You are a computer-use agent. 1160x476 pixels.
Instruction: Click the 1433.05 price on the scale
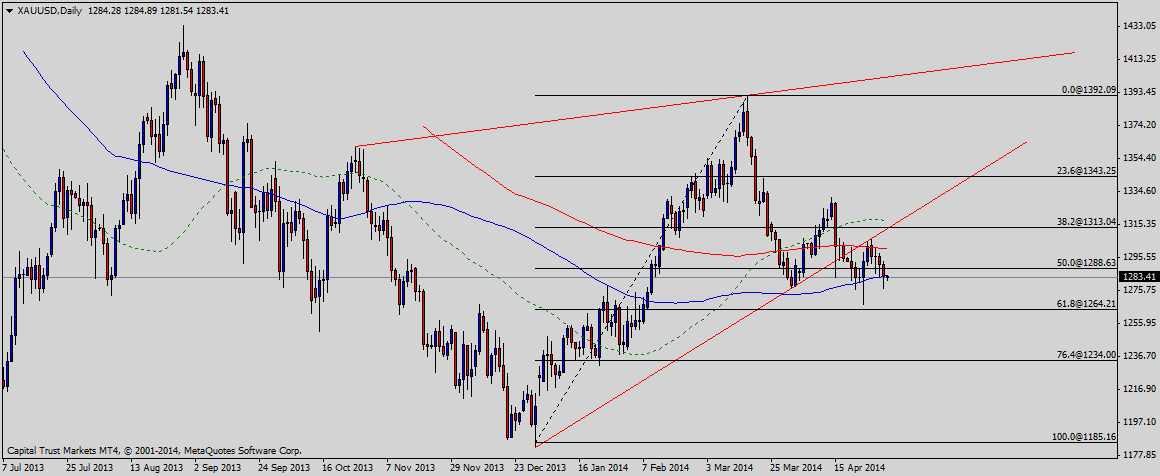pyautogui.click(x=1138, y=26)
